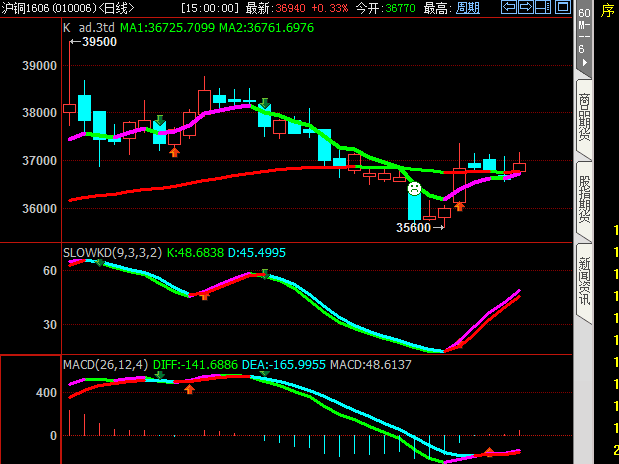Click the MA1:36725.7099 value
This screenshot has height=464, width=619.
[167, 28]
